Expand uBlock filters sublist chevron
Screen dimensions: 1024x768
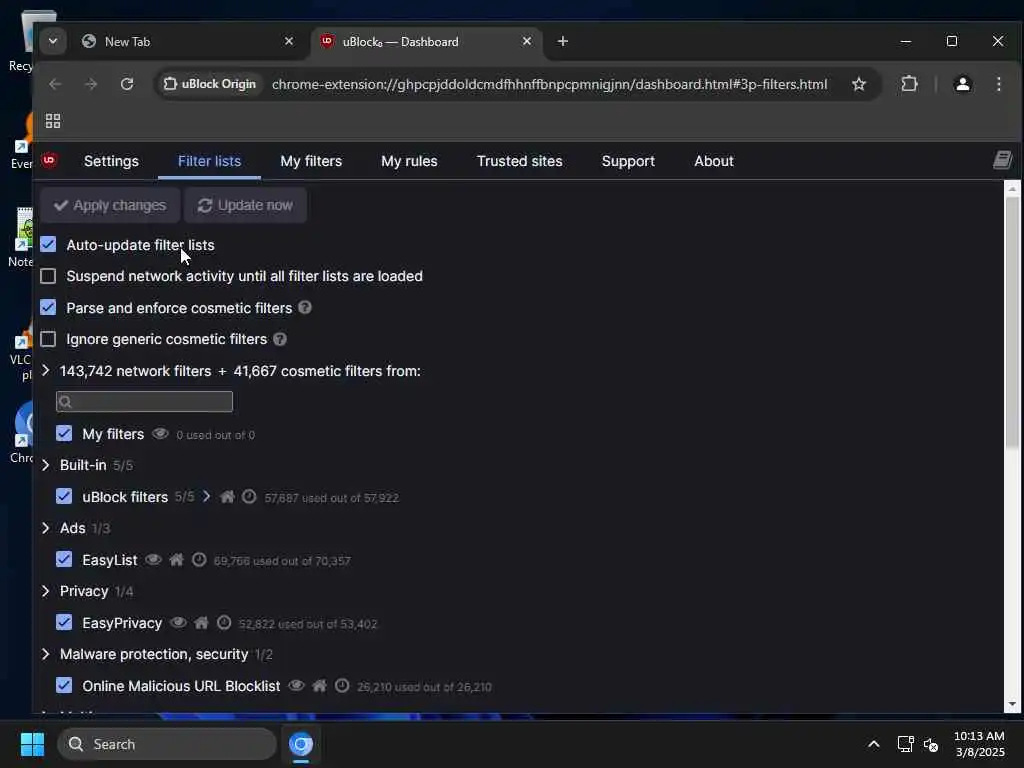[x=206, y=496]
